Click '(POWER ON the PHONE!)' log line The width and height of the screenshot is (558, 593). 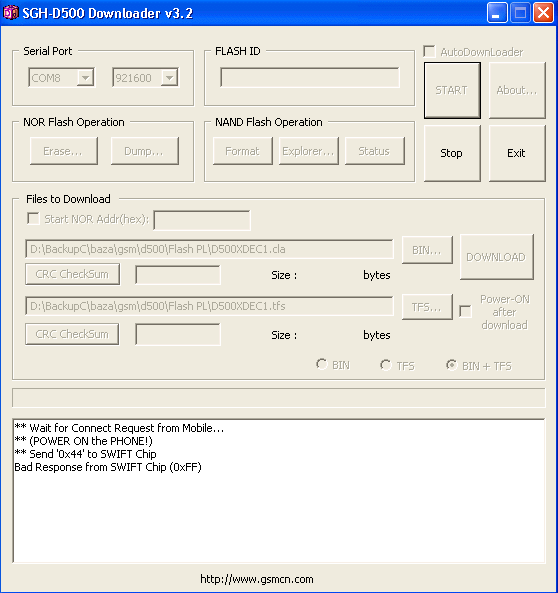coord(83,441)
